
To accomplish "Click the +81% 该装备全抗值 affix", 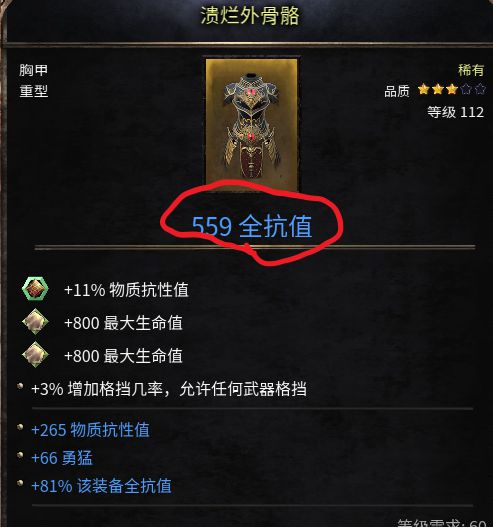I will pos(101,486).
